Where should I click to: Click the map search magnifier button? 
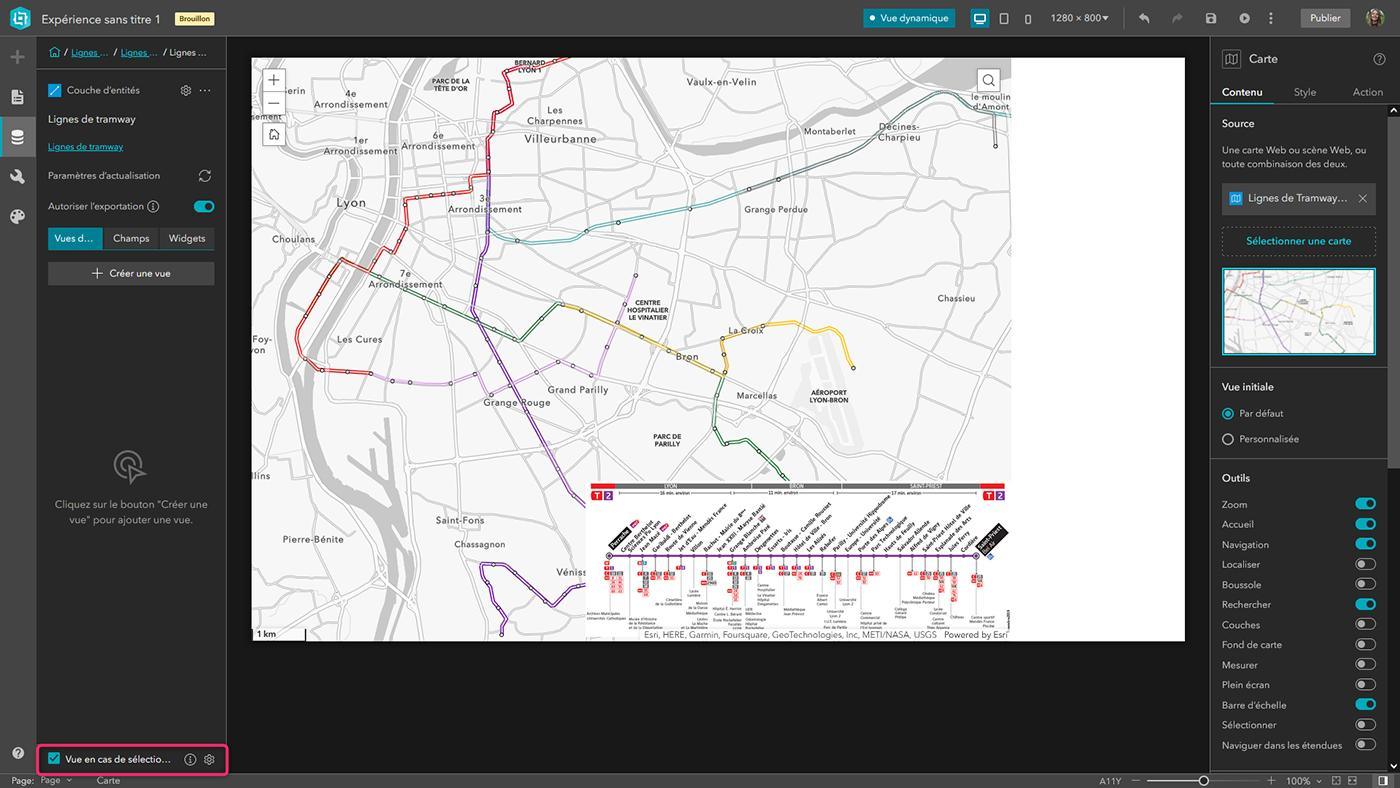coord(988,80)
